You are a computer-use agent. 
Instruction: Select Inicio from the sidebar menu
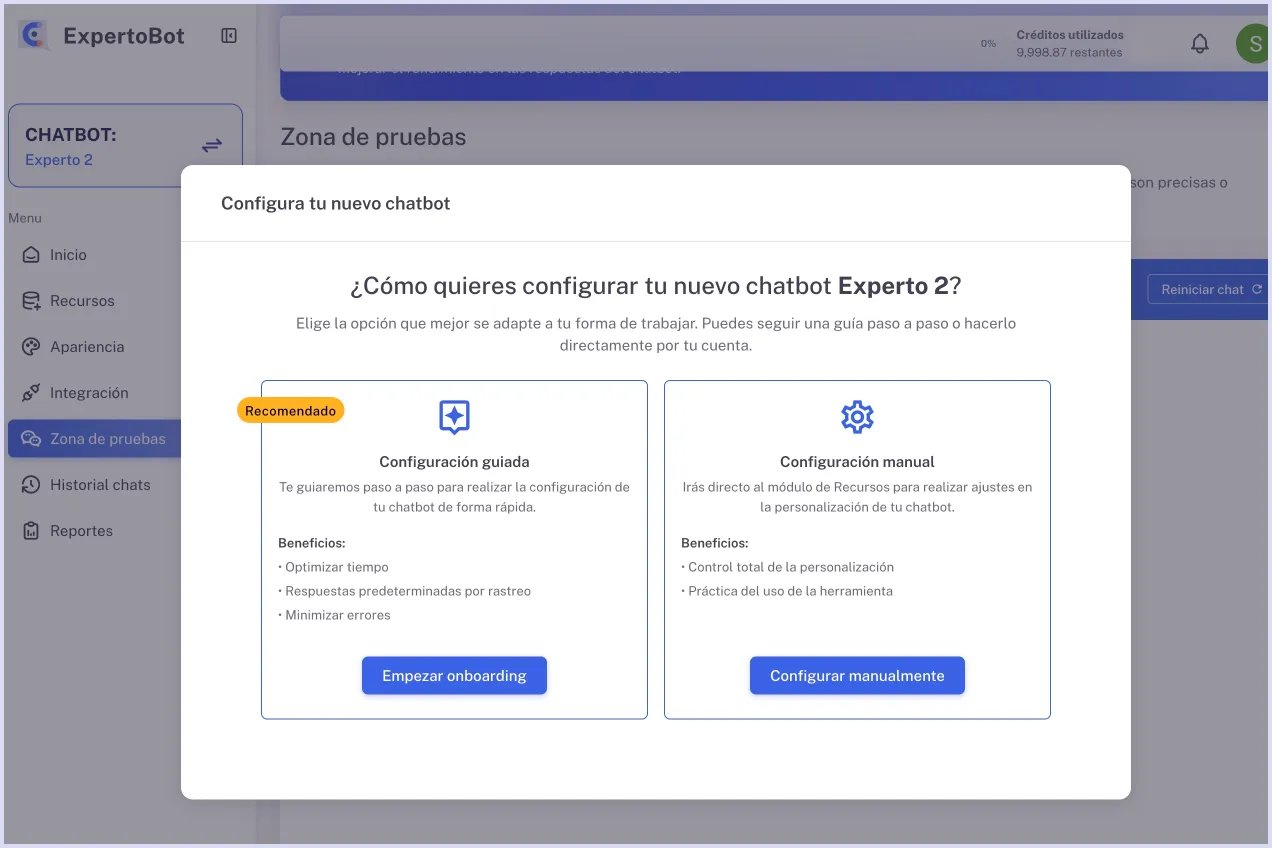[x=30, y=254]
